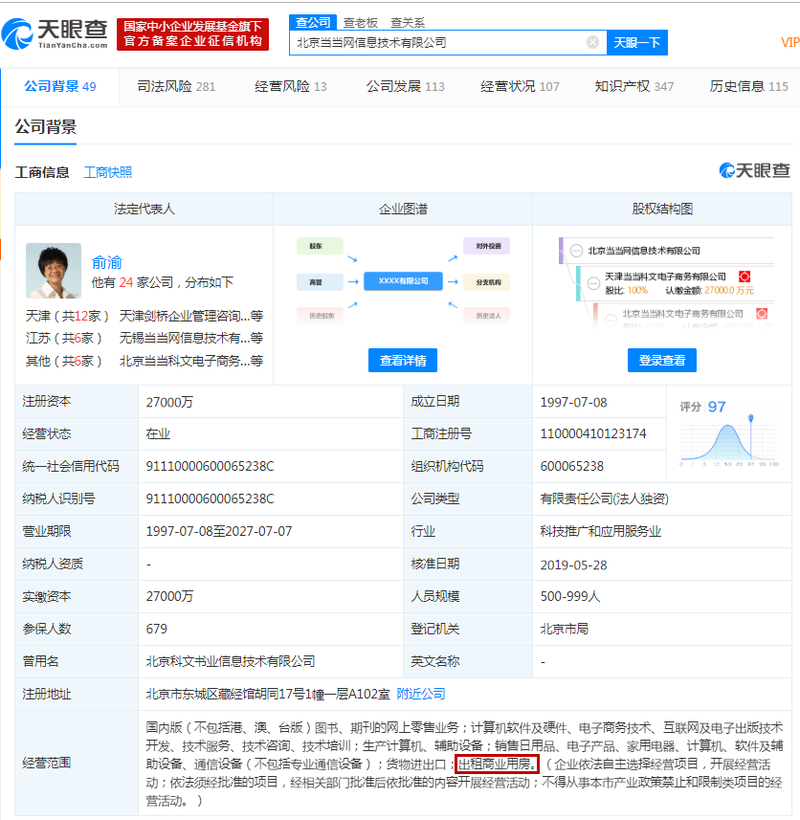Click 查看详情 button under 企业图谱

pos(403,360)
